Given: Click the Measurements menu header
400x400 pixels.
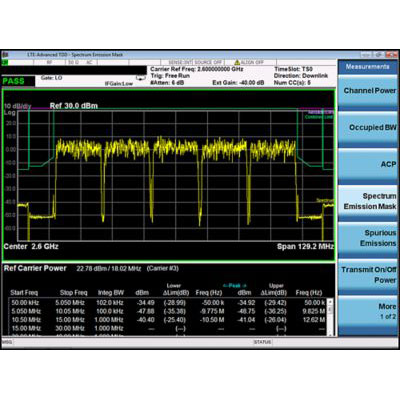Looking at the screenshot, I should tap(368, 67).
